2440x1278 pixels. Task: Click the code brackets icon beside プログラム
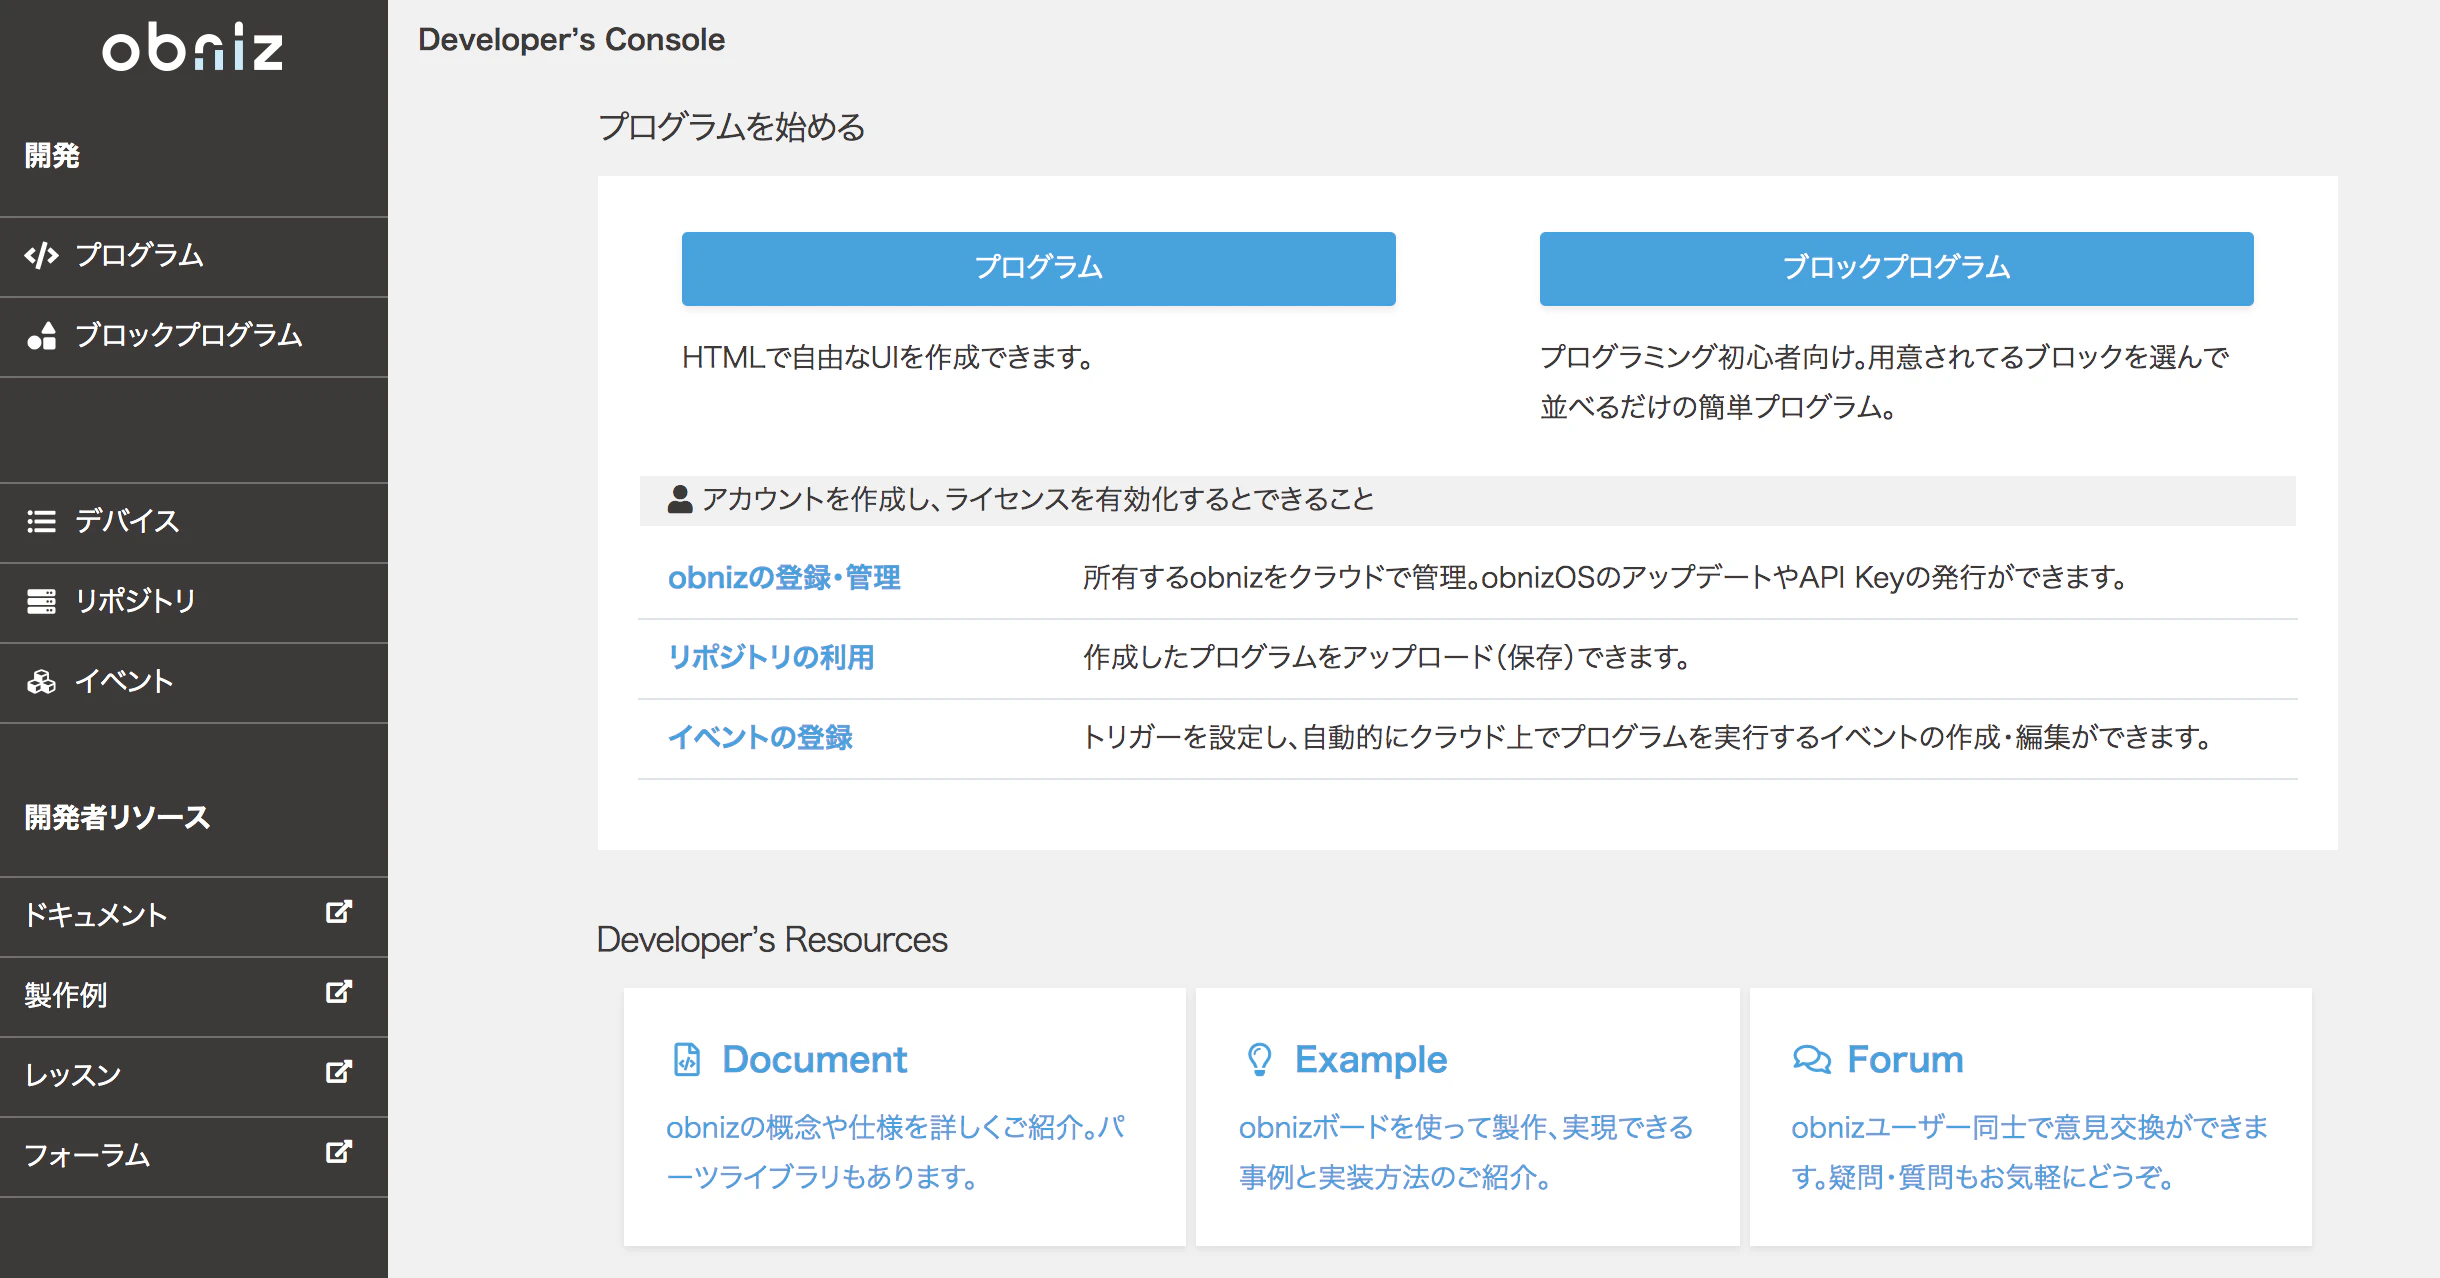41,256
